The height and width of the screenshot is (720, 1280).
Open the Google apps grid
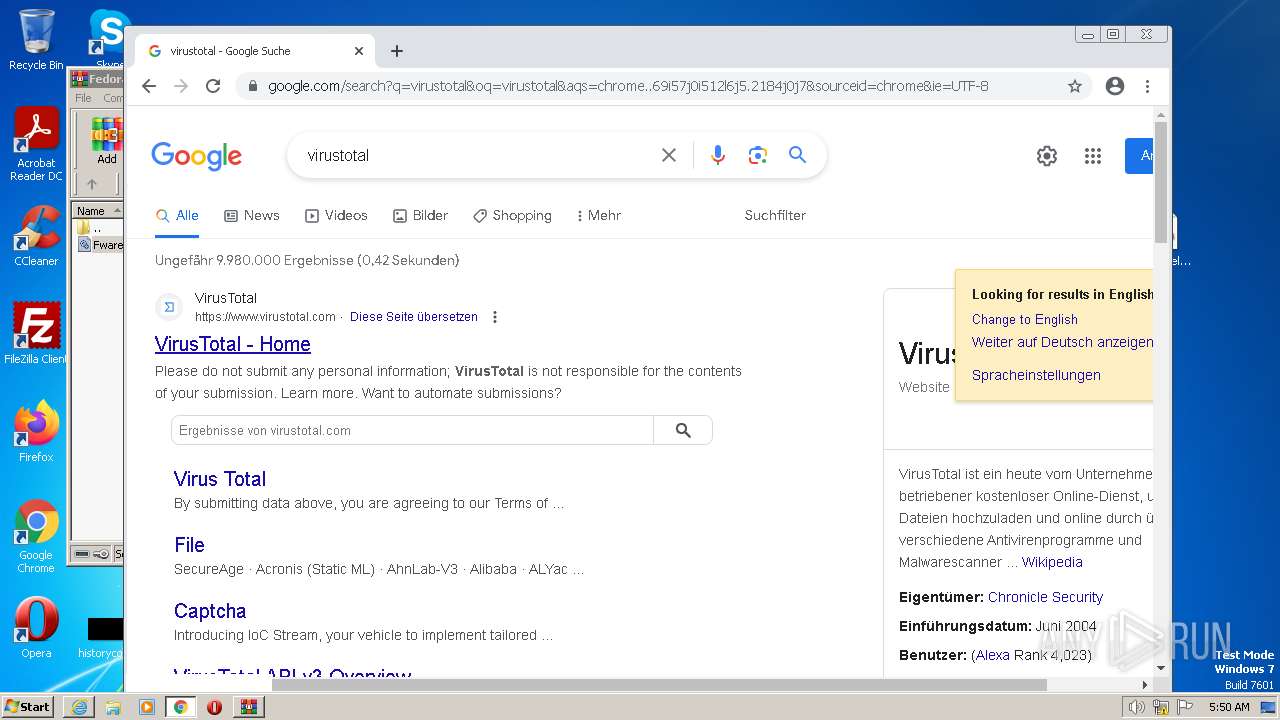(1093, 156)
